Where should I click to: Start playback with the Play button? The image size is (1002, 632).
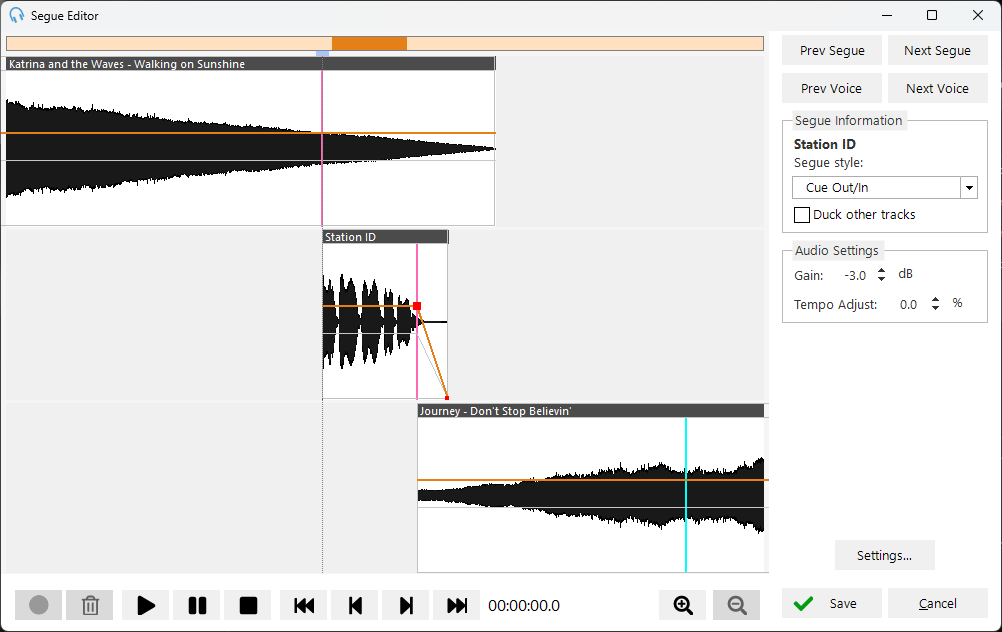click(x=146, y=605)
